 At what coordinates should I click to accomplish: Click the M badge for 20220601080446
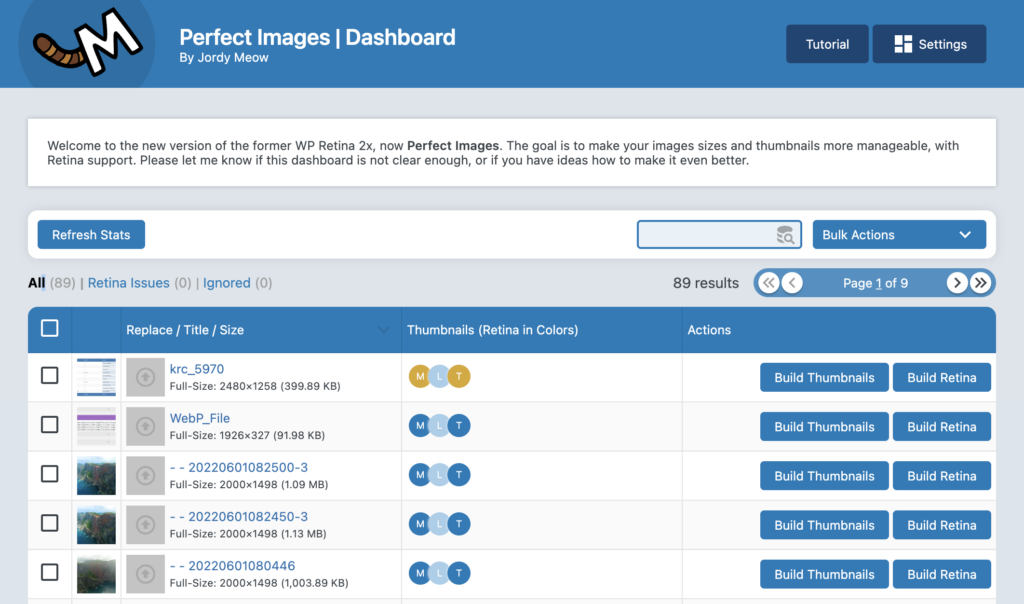point(420,573)
